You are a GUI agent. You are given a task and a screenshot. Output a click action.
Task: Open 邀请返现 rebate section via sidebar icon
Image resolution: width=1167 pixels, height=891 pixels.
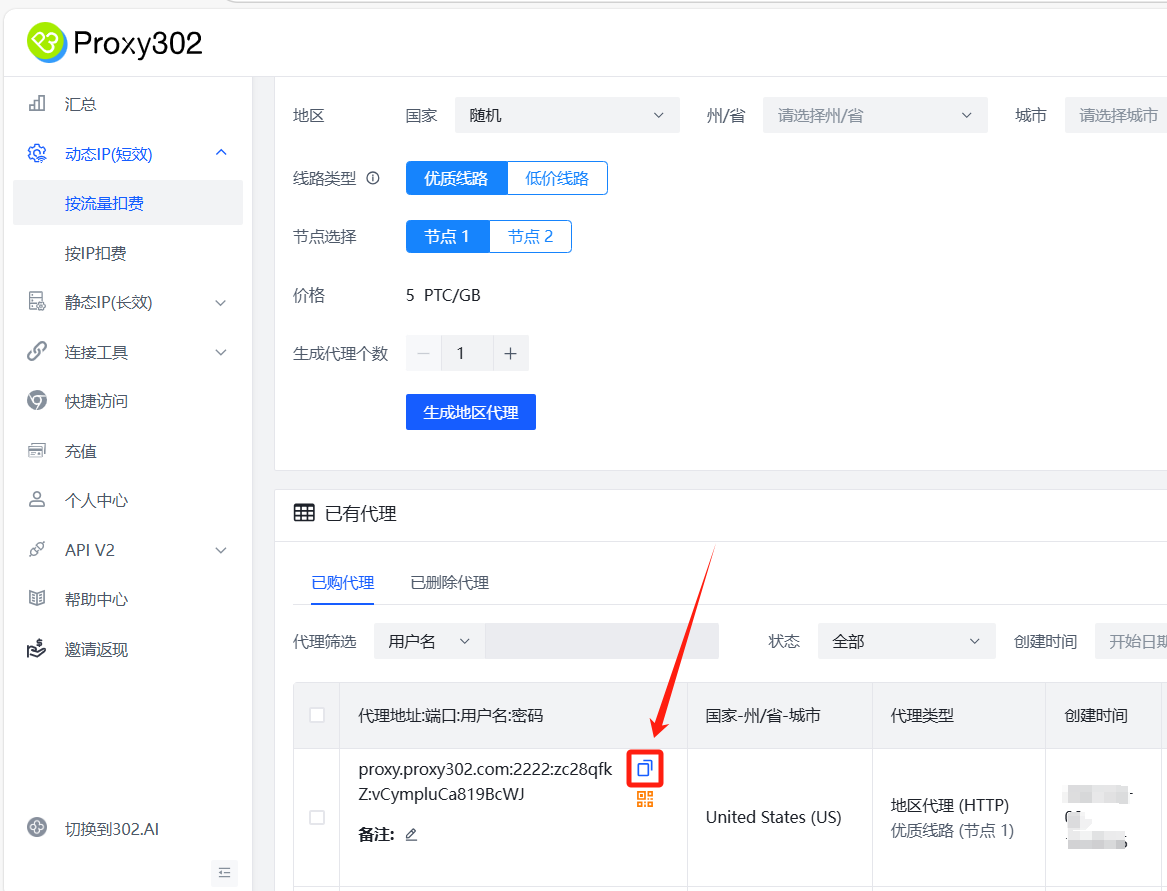pyautogui.click(x=36, y=648)
